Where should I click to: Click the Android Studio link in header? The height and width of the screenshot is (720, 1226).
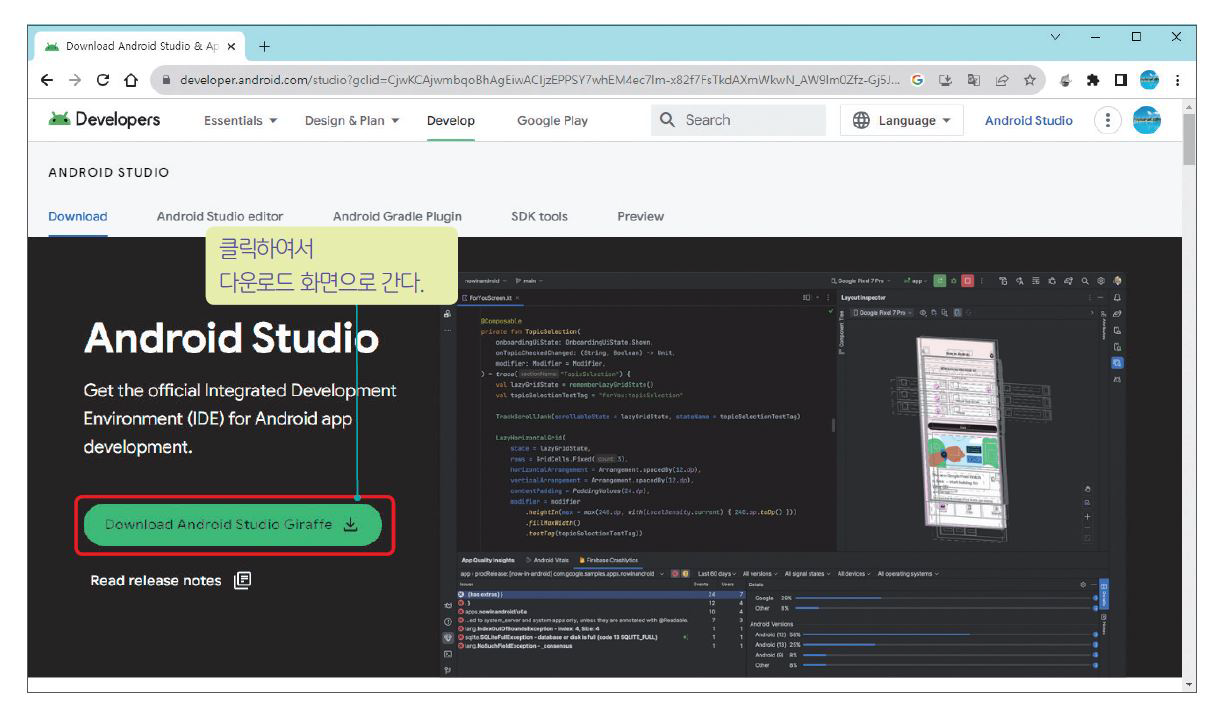1029,121
